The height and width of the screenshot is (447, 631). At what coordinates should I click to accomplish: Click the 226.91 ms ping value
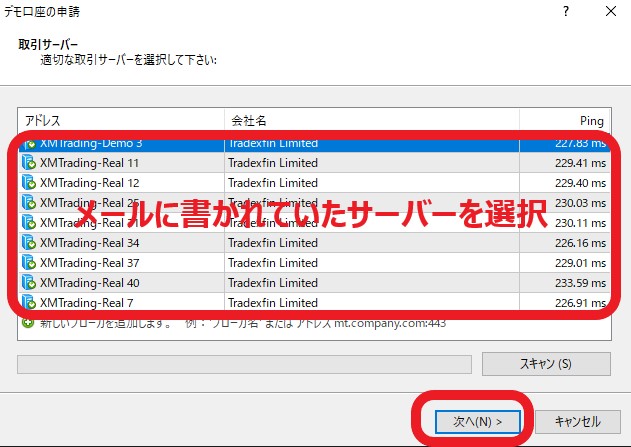pos(580,303)
